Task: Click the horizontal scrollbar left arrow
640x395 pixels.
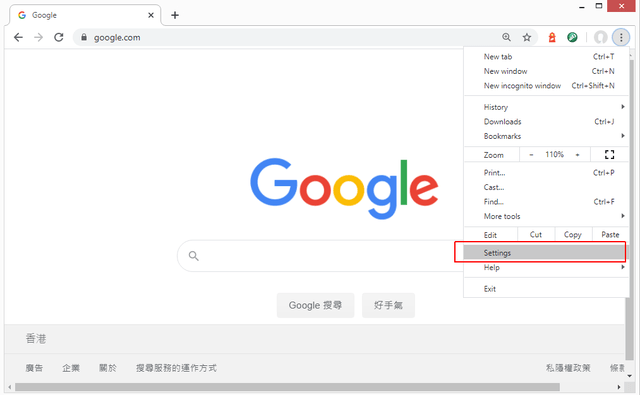Action: click(10, 387)
